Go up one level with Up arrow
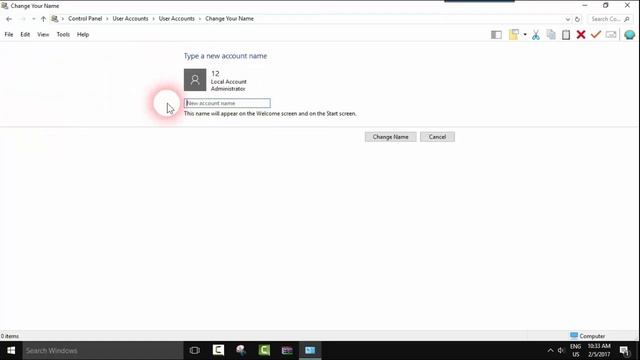This screenshot has width=640, height=360. point(43,19)
